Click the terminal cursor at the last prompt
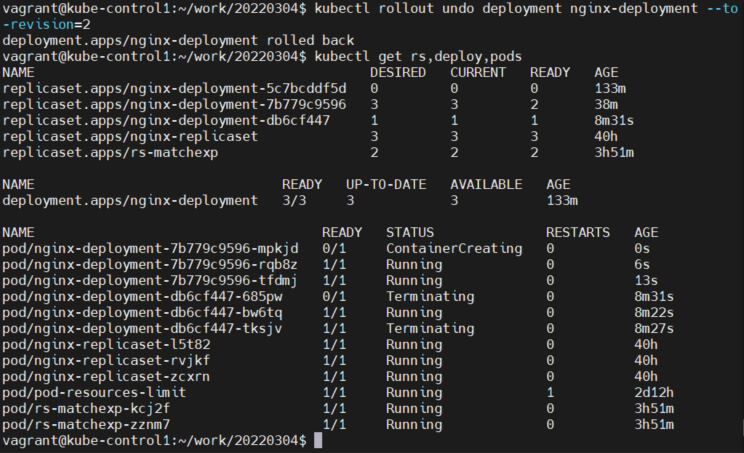744x453 pixels. point(318,441)
